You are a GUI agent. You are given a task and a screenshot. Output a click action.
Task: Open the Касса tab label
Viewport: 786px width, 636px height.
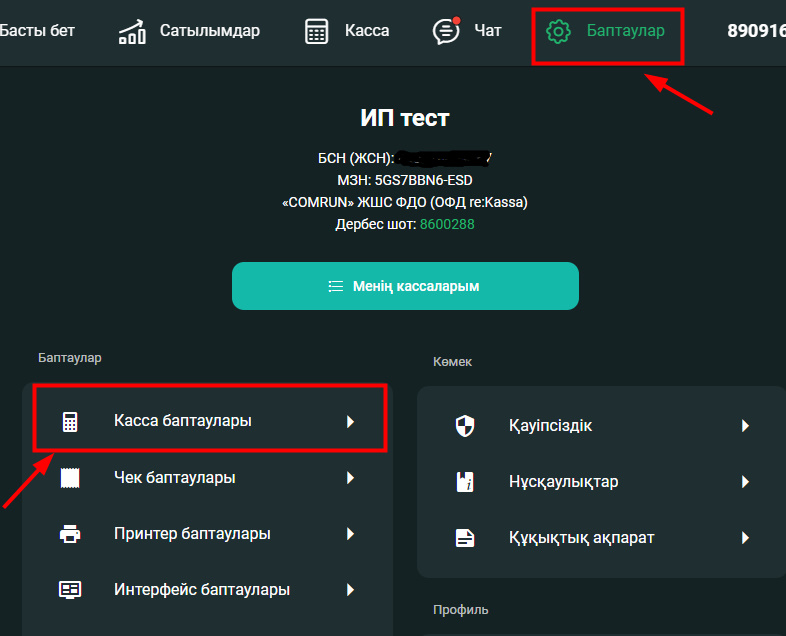(x=367, y=31)
